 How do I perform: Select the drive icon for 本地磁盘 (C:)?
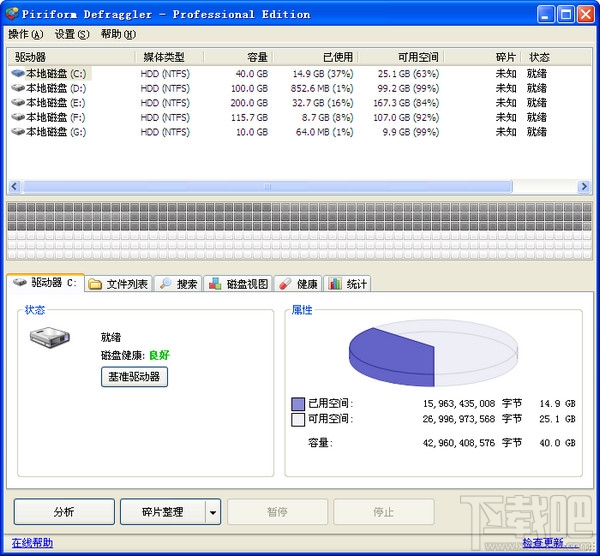point(18,73)
